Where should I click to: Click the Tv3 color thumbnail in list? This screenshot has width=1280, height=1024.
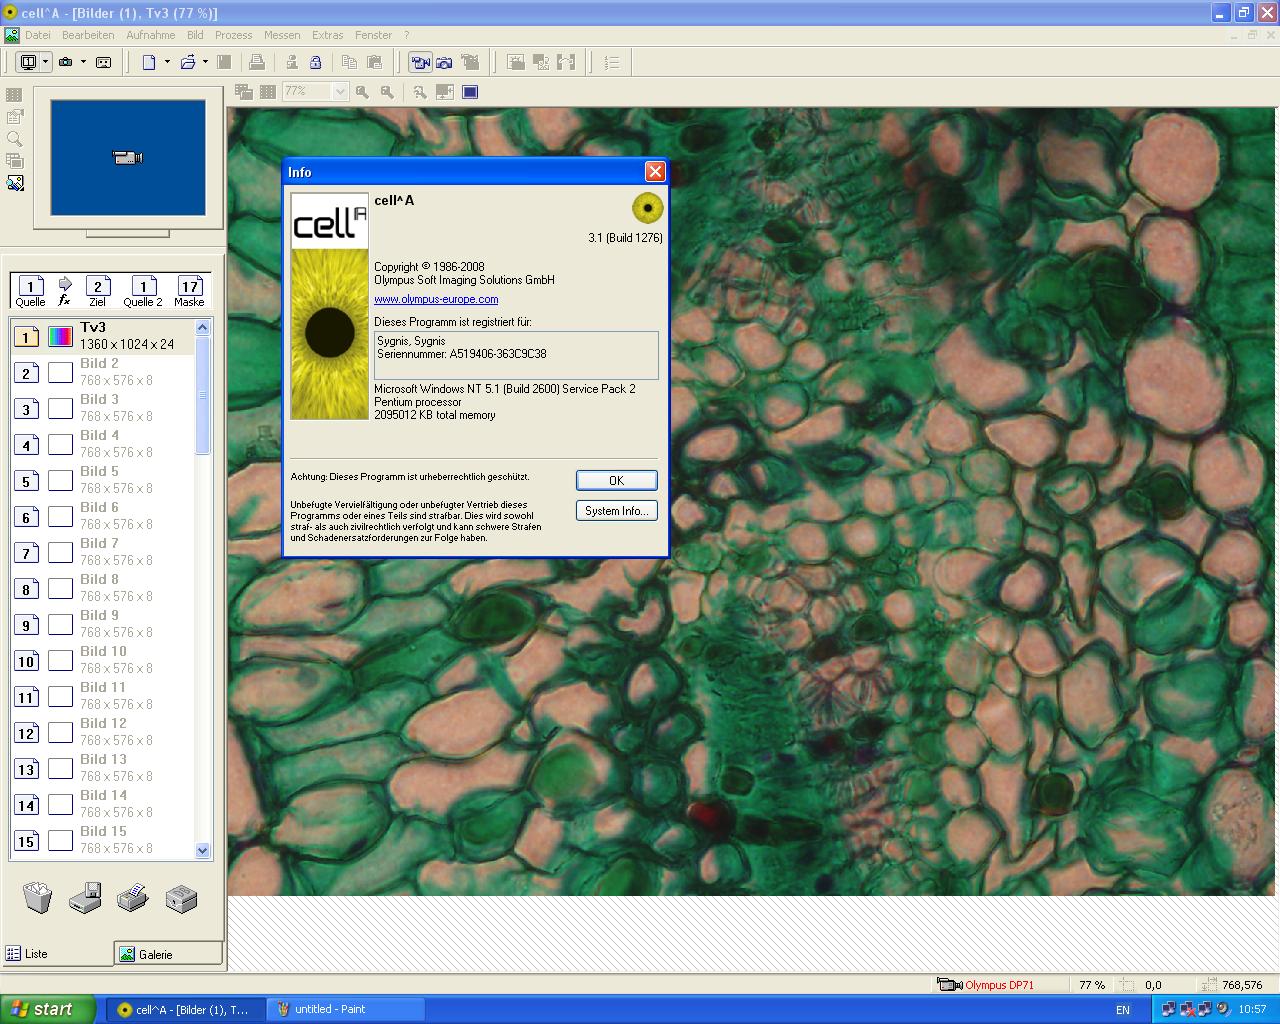[60, 336]
